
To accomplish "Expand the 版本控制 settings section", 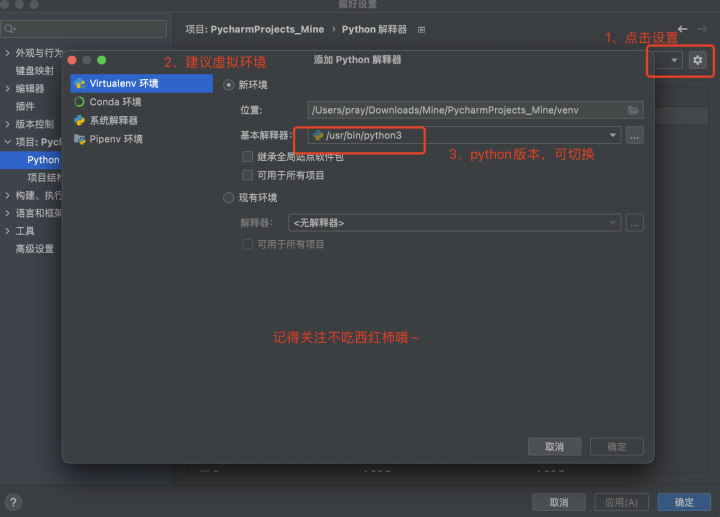I will (x=7, y=124).
